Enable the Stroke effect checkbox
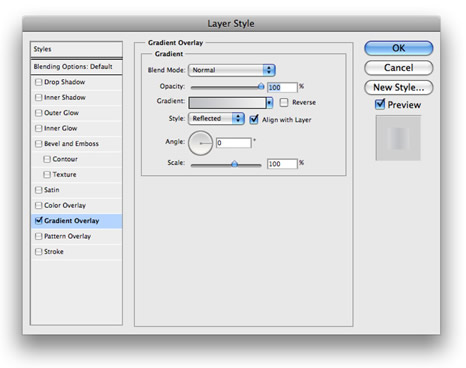Image resolution: width=466 pixels, height=368 pixels. click(x=39, y=252)
